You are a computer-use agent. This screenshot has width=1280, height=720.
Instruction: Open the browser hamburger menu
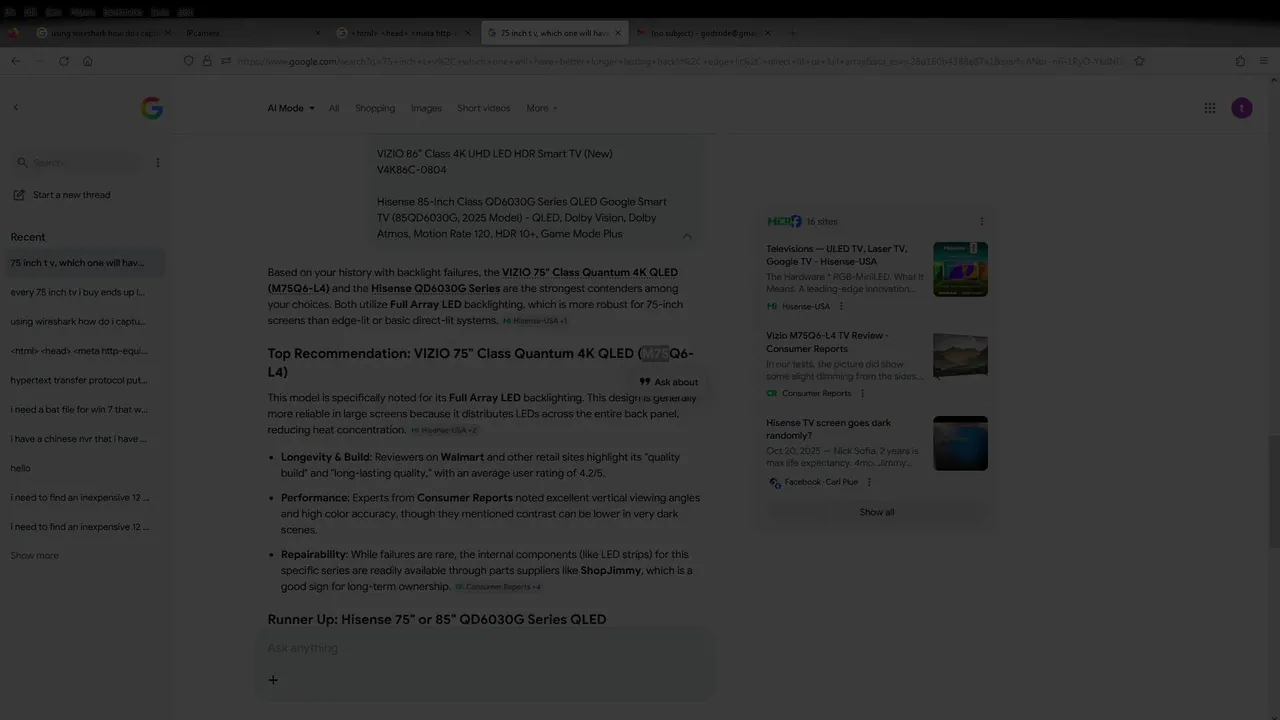(x=1264, y=61)
